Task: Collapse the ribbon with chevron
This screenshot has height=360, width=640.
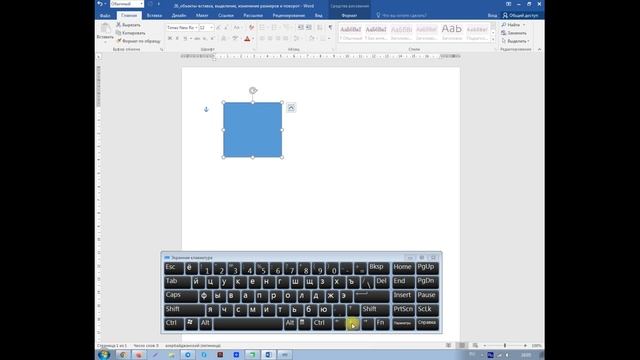Action: point(540,49)
